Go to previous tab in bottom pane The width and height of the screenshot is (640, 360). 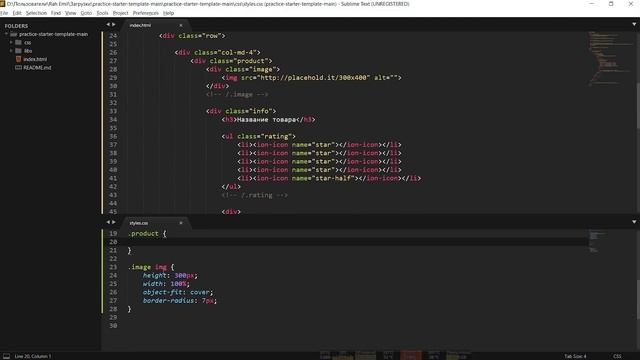pyautogui.click(x=108, y=222)
